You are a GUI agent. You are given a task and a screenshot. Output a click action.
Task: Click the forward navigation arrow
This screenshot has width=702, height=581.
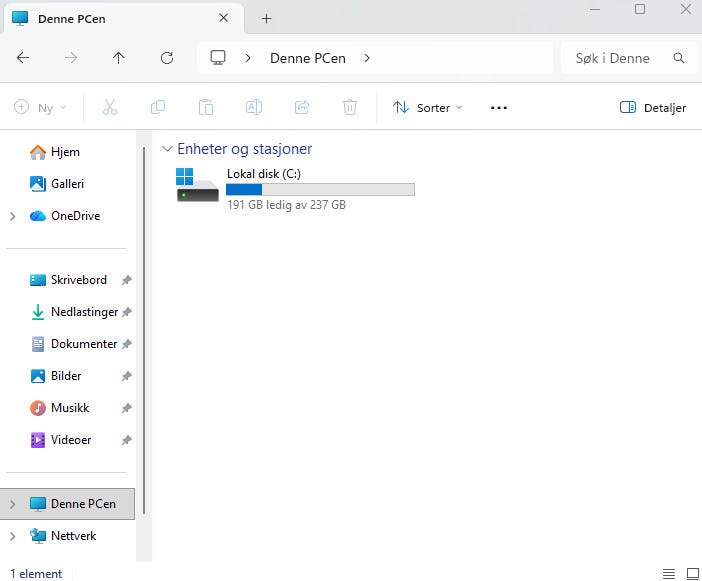(71, 58)
